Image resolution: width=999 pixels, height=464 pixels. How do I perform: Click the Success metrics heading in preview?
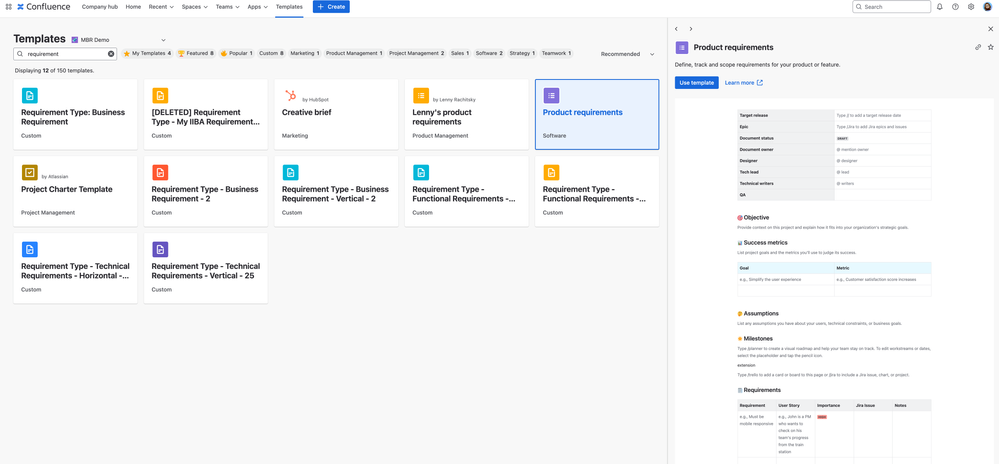coord(765,243)
